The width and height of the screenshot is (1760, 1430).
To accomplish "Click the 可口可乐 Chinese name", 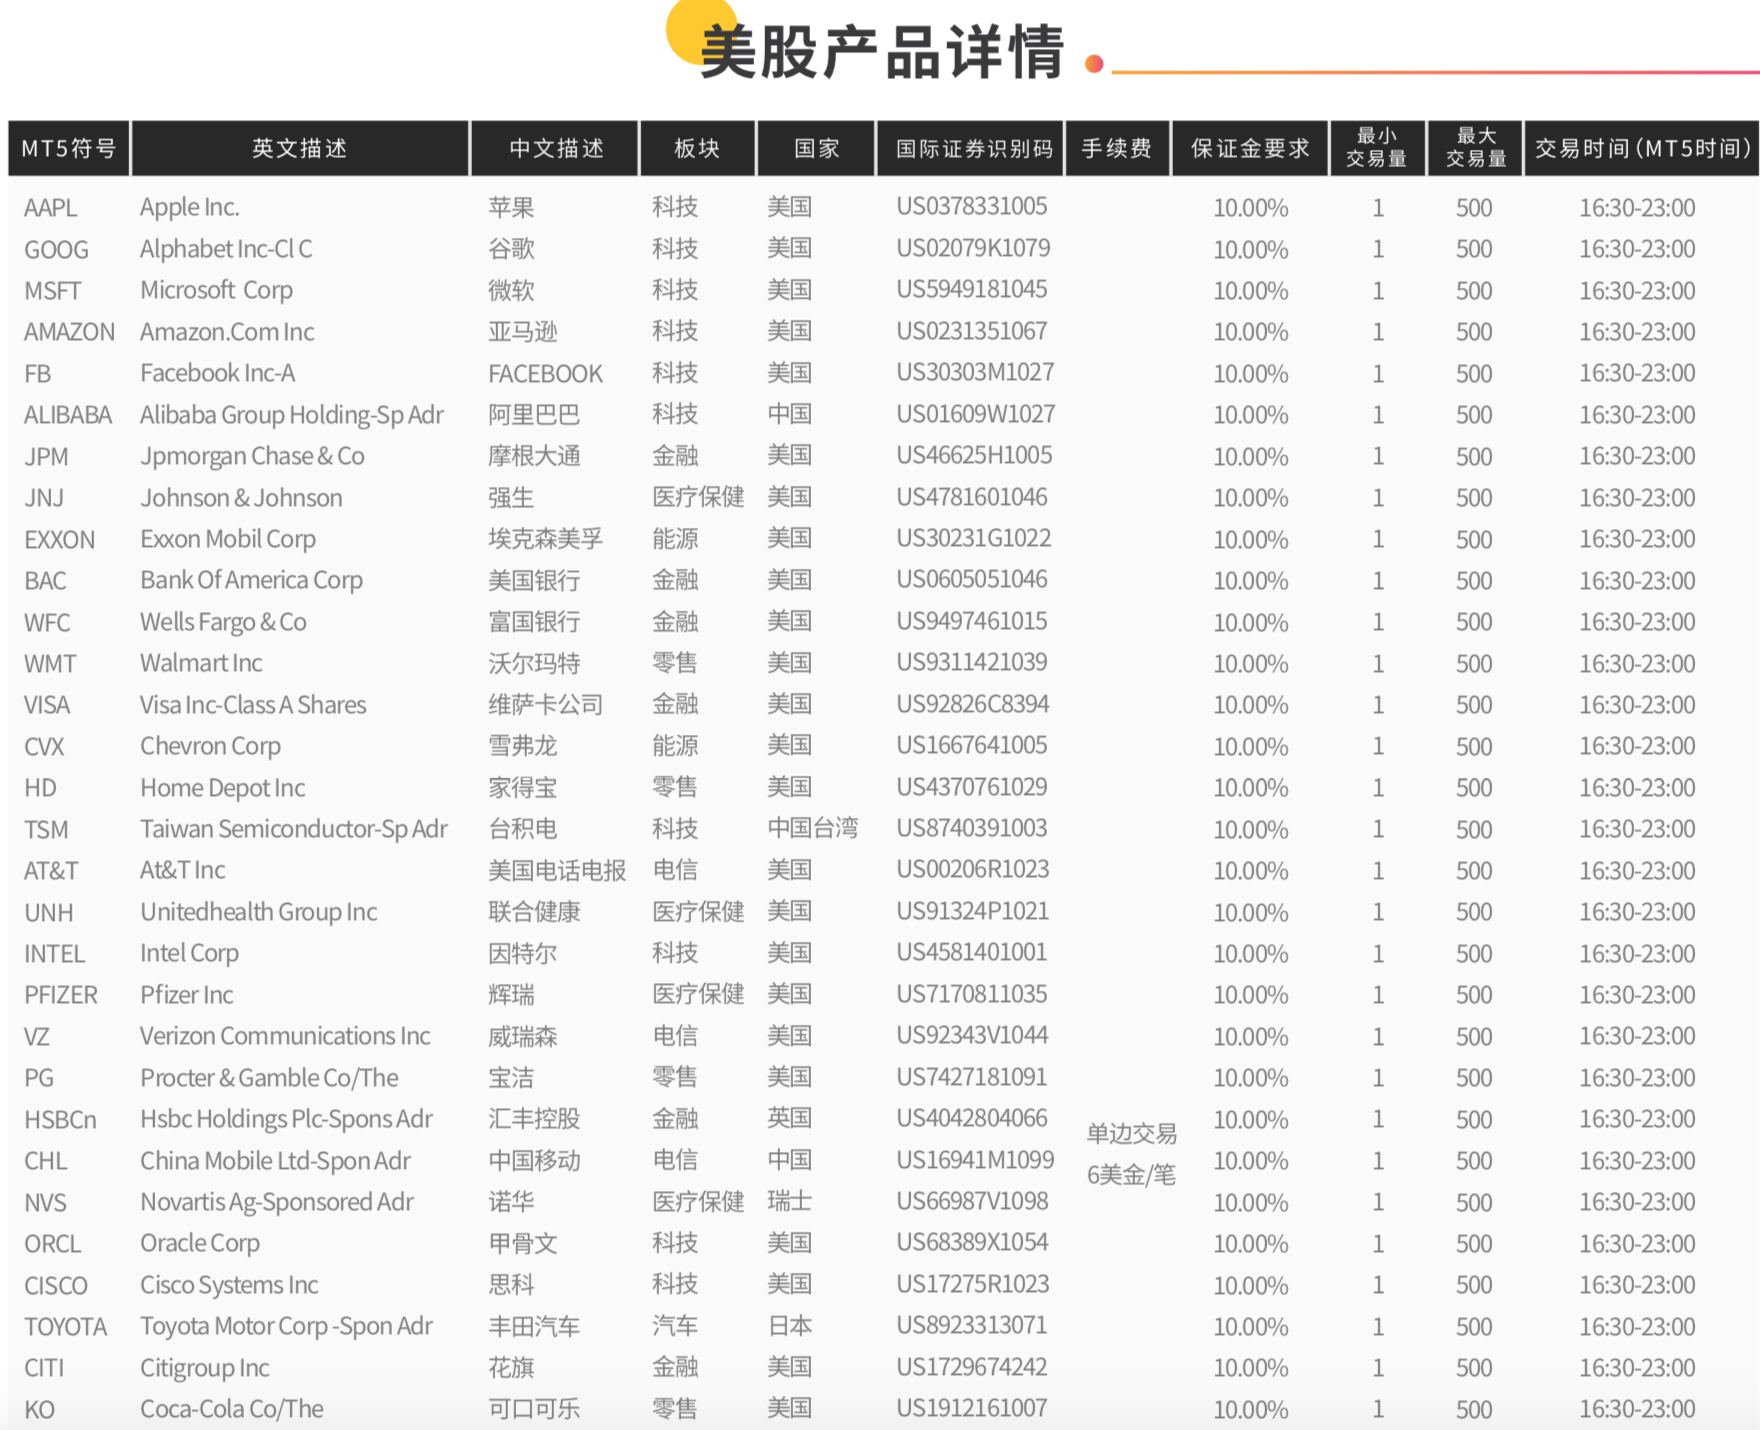I will coord(534,1409).
